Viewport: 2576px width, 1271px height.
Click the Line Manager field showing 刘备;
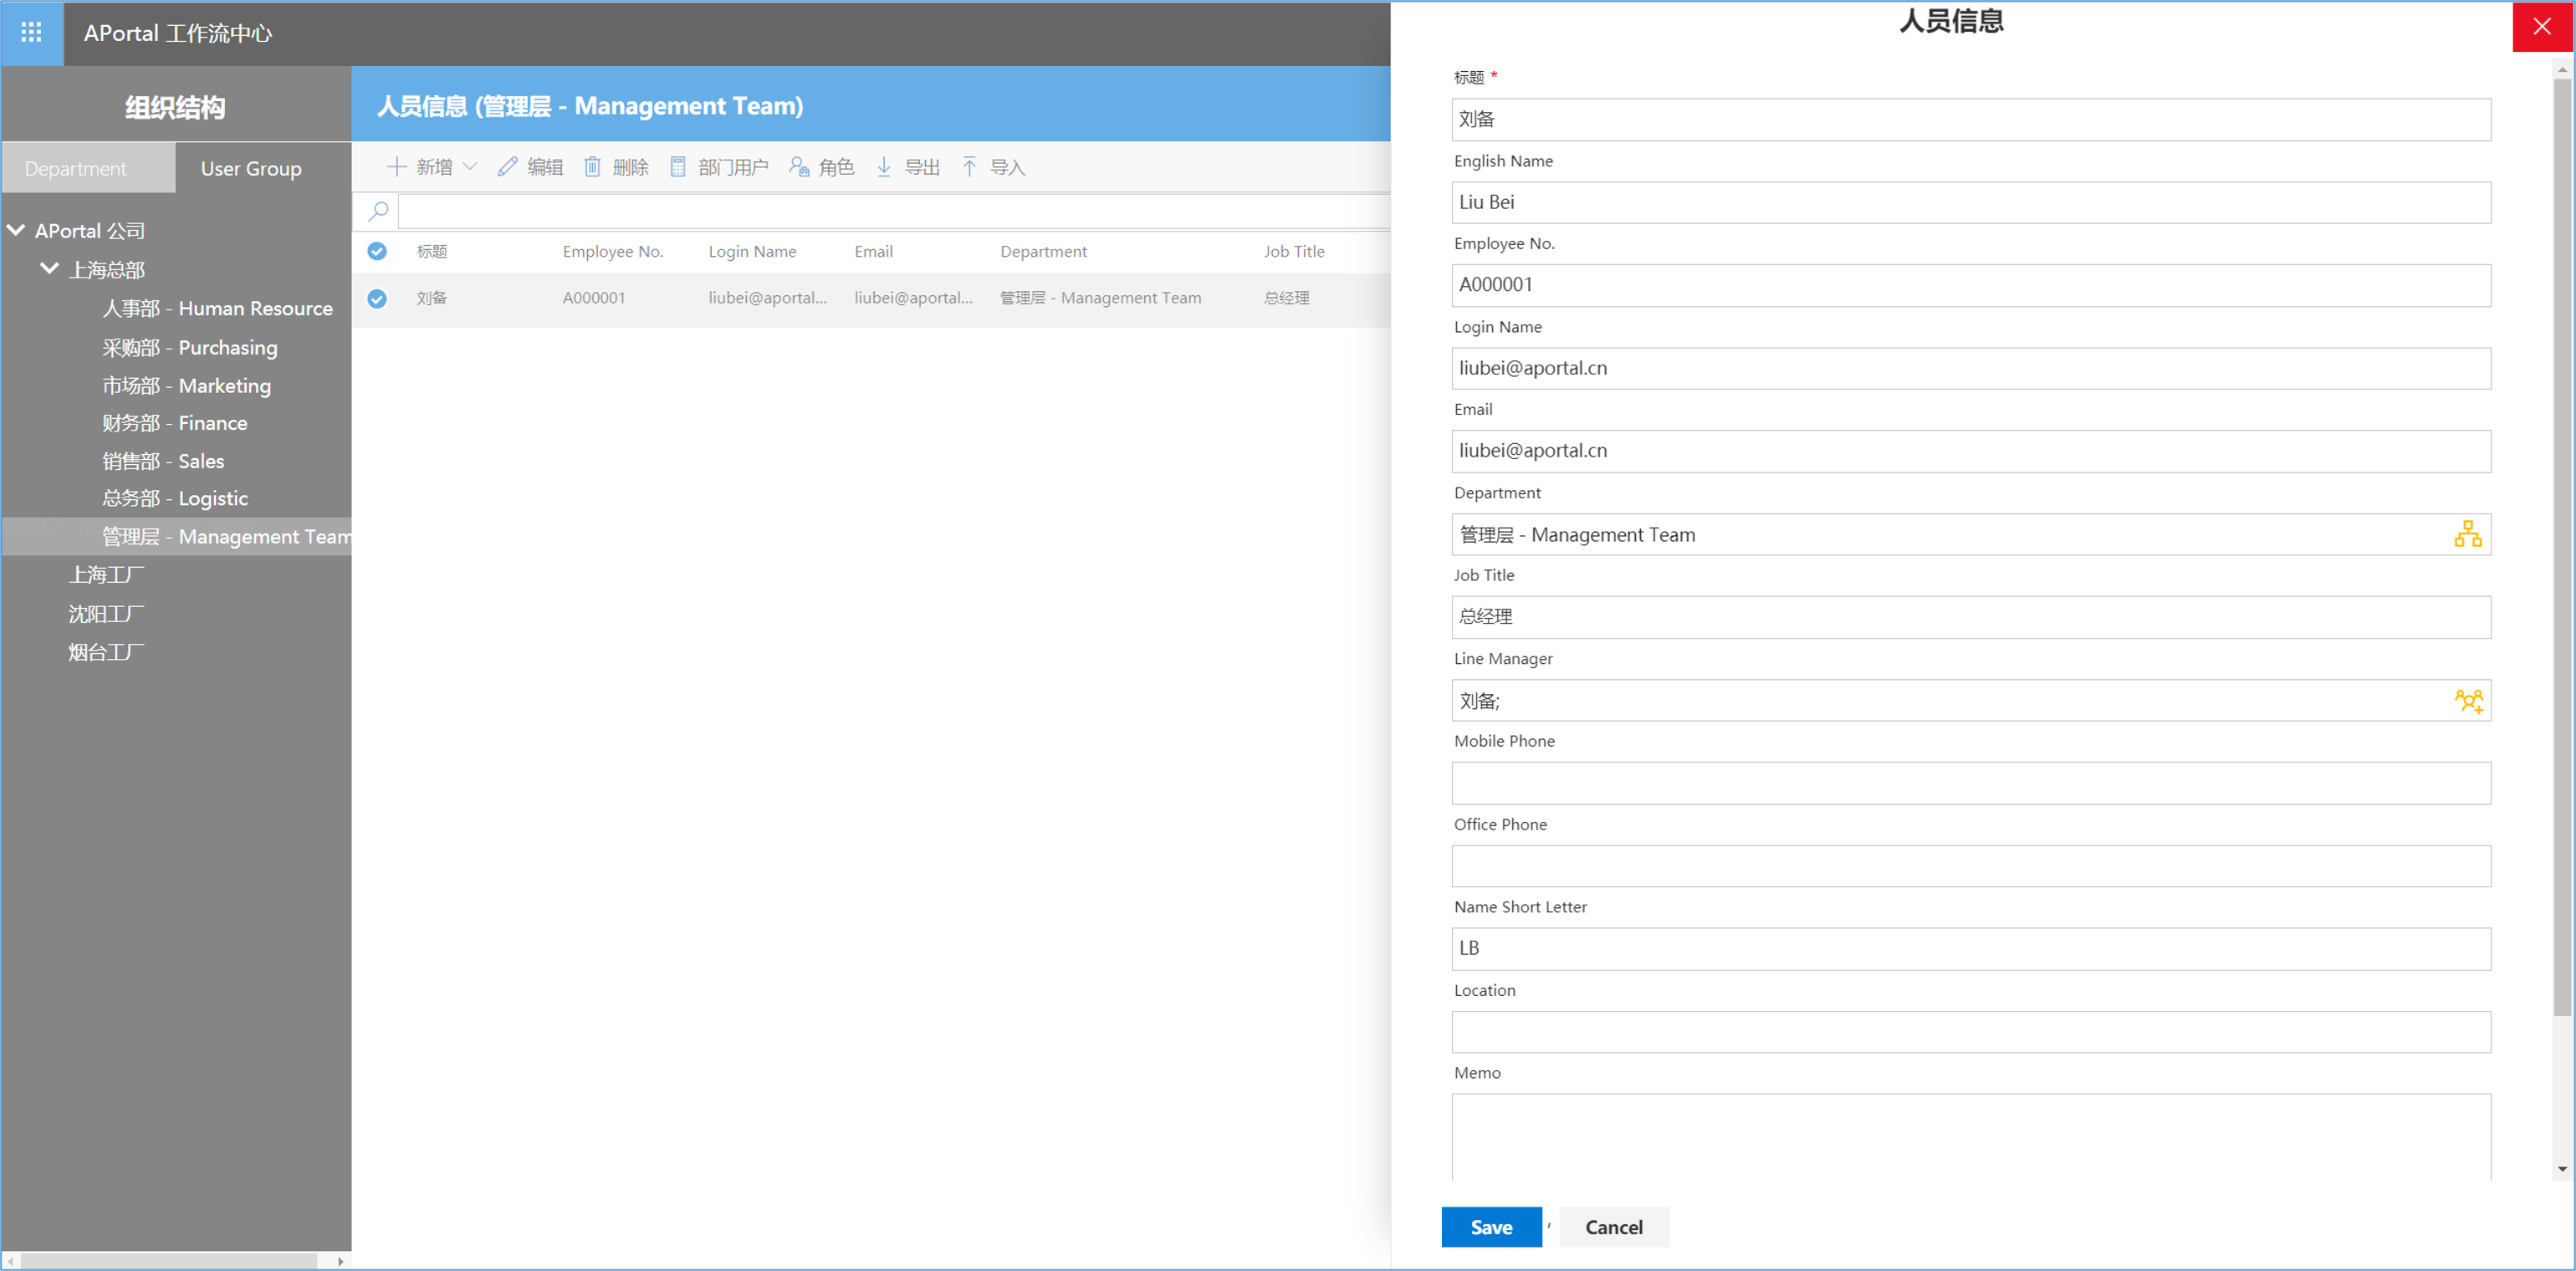(x=1971, y=701)
